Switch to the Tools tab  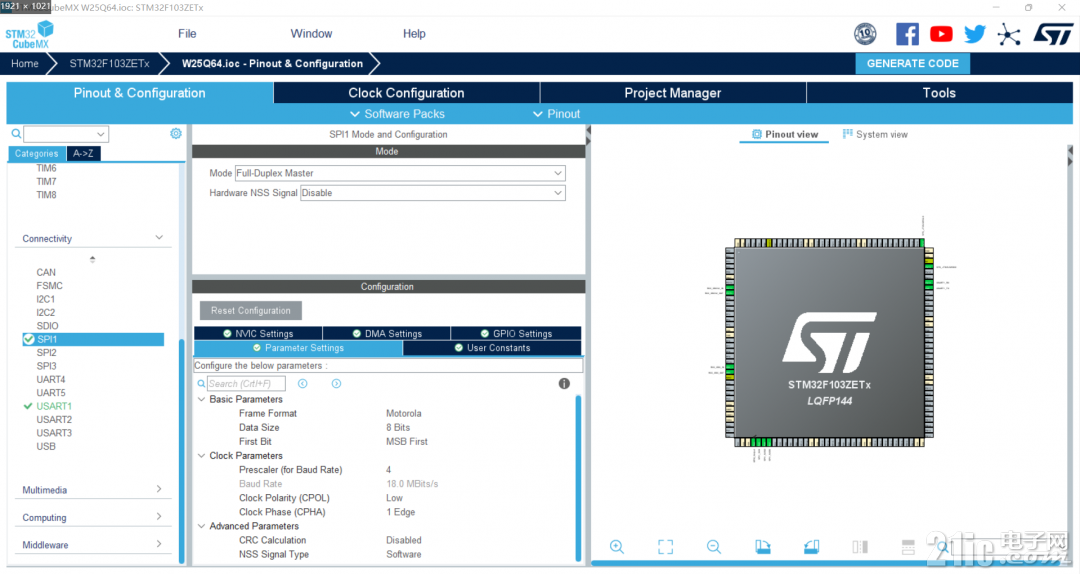[x=939, y=93]
